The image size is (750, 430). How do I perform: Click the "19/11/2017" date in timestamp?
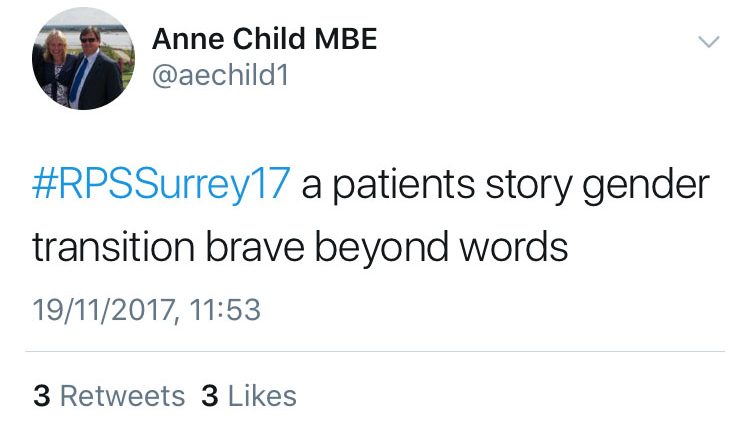(102, 310)
